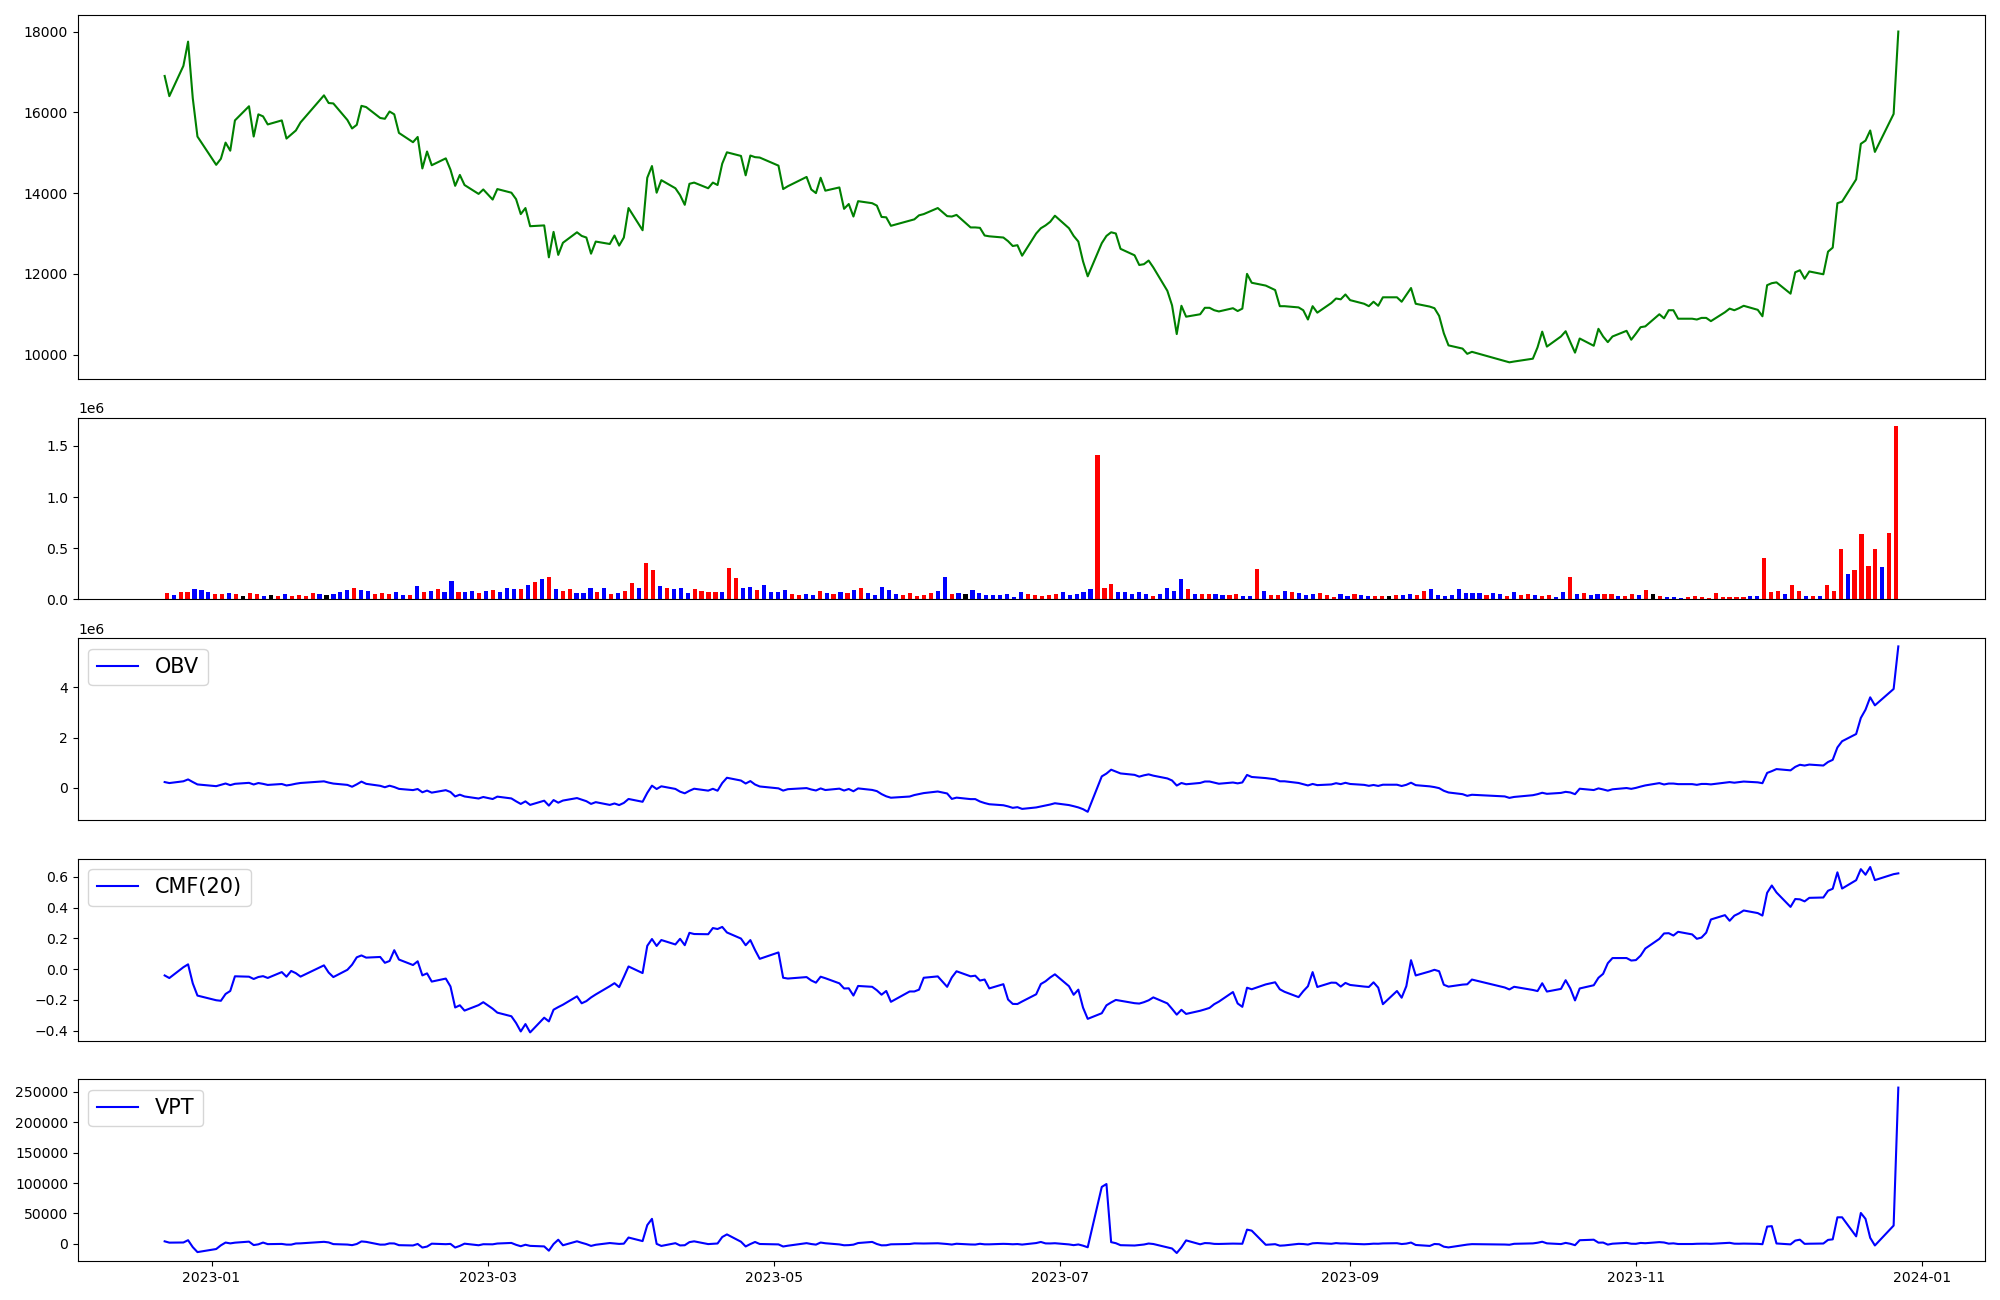Click the 2023-09 x-axis date label

coord(1350,1277)
